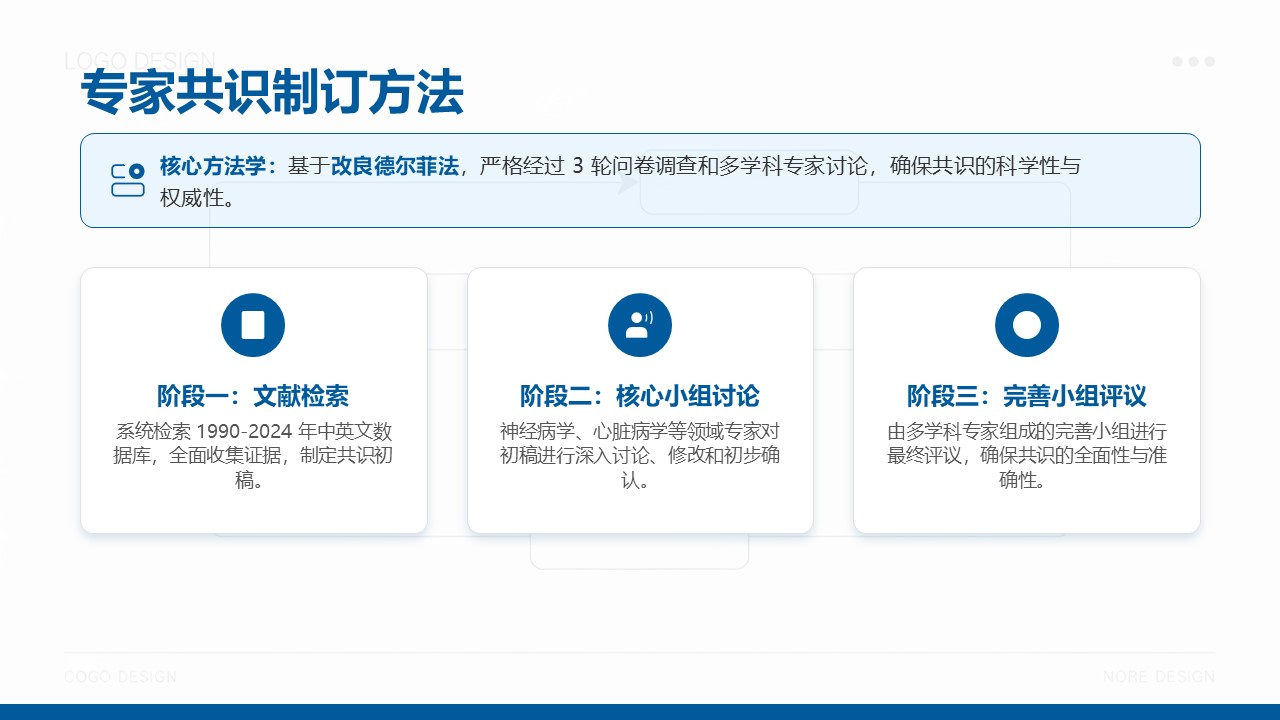Click the dark blue bar at slide bottom

point(640,712)
